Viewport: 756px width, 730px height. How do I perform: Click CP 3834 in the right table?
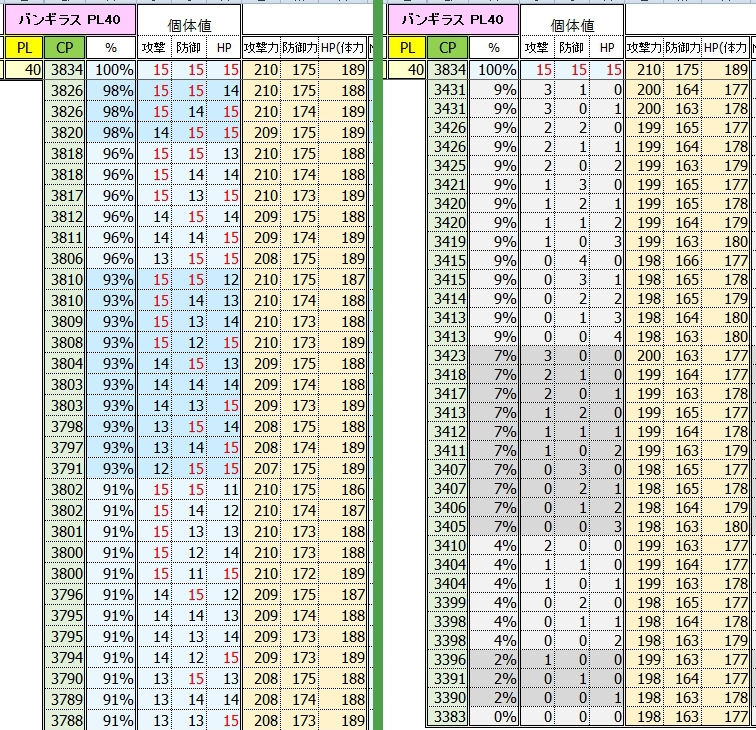tap(448, 70)
